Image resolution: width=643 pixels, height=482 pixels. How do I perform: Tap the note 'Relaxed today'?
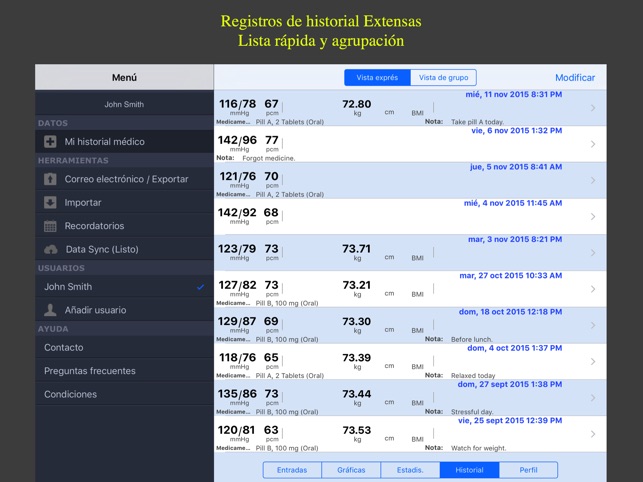473,376
